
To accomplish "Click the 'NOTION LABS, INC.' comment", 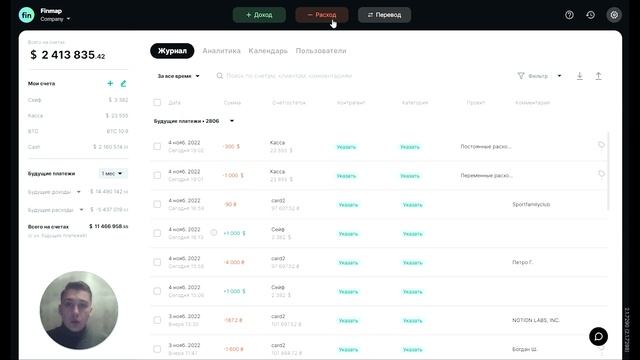I will (x=536, y=320).
